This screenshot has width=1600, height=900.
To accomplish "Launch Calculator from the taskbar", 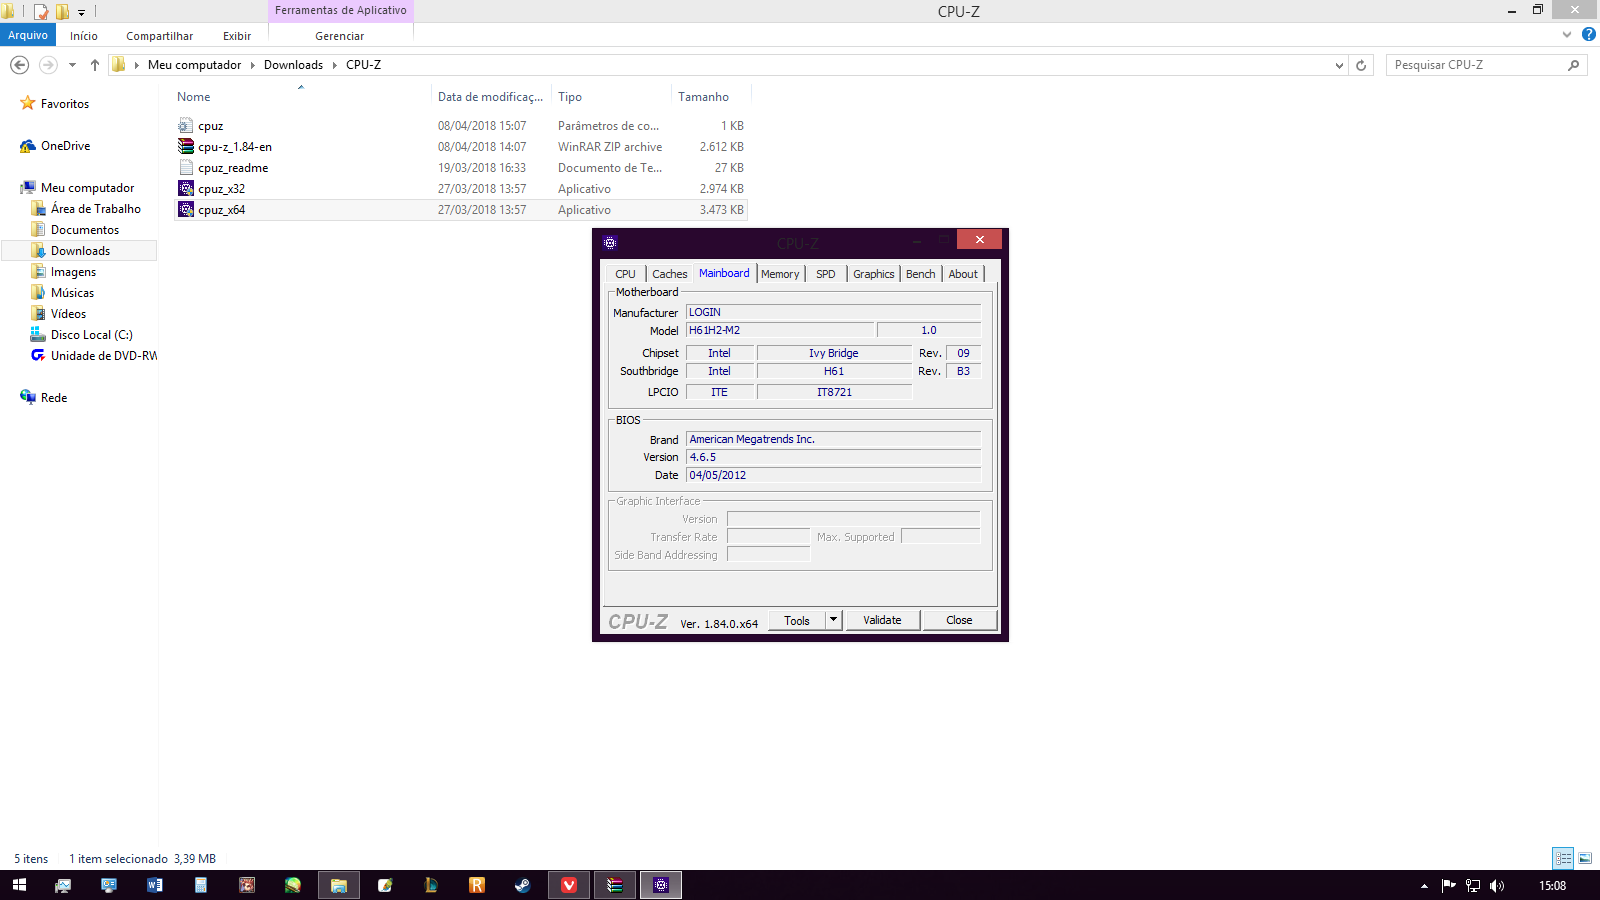I will [x=201, y=885].
